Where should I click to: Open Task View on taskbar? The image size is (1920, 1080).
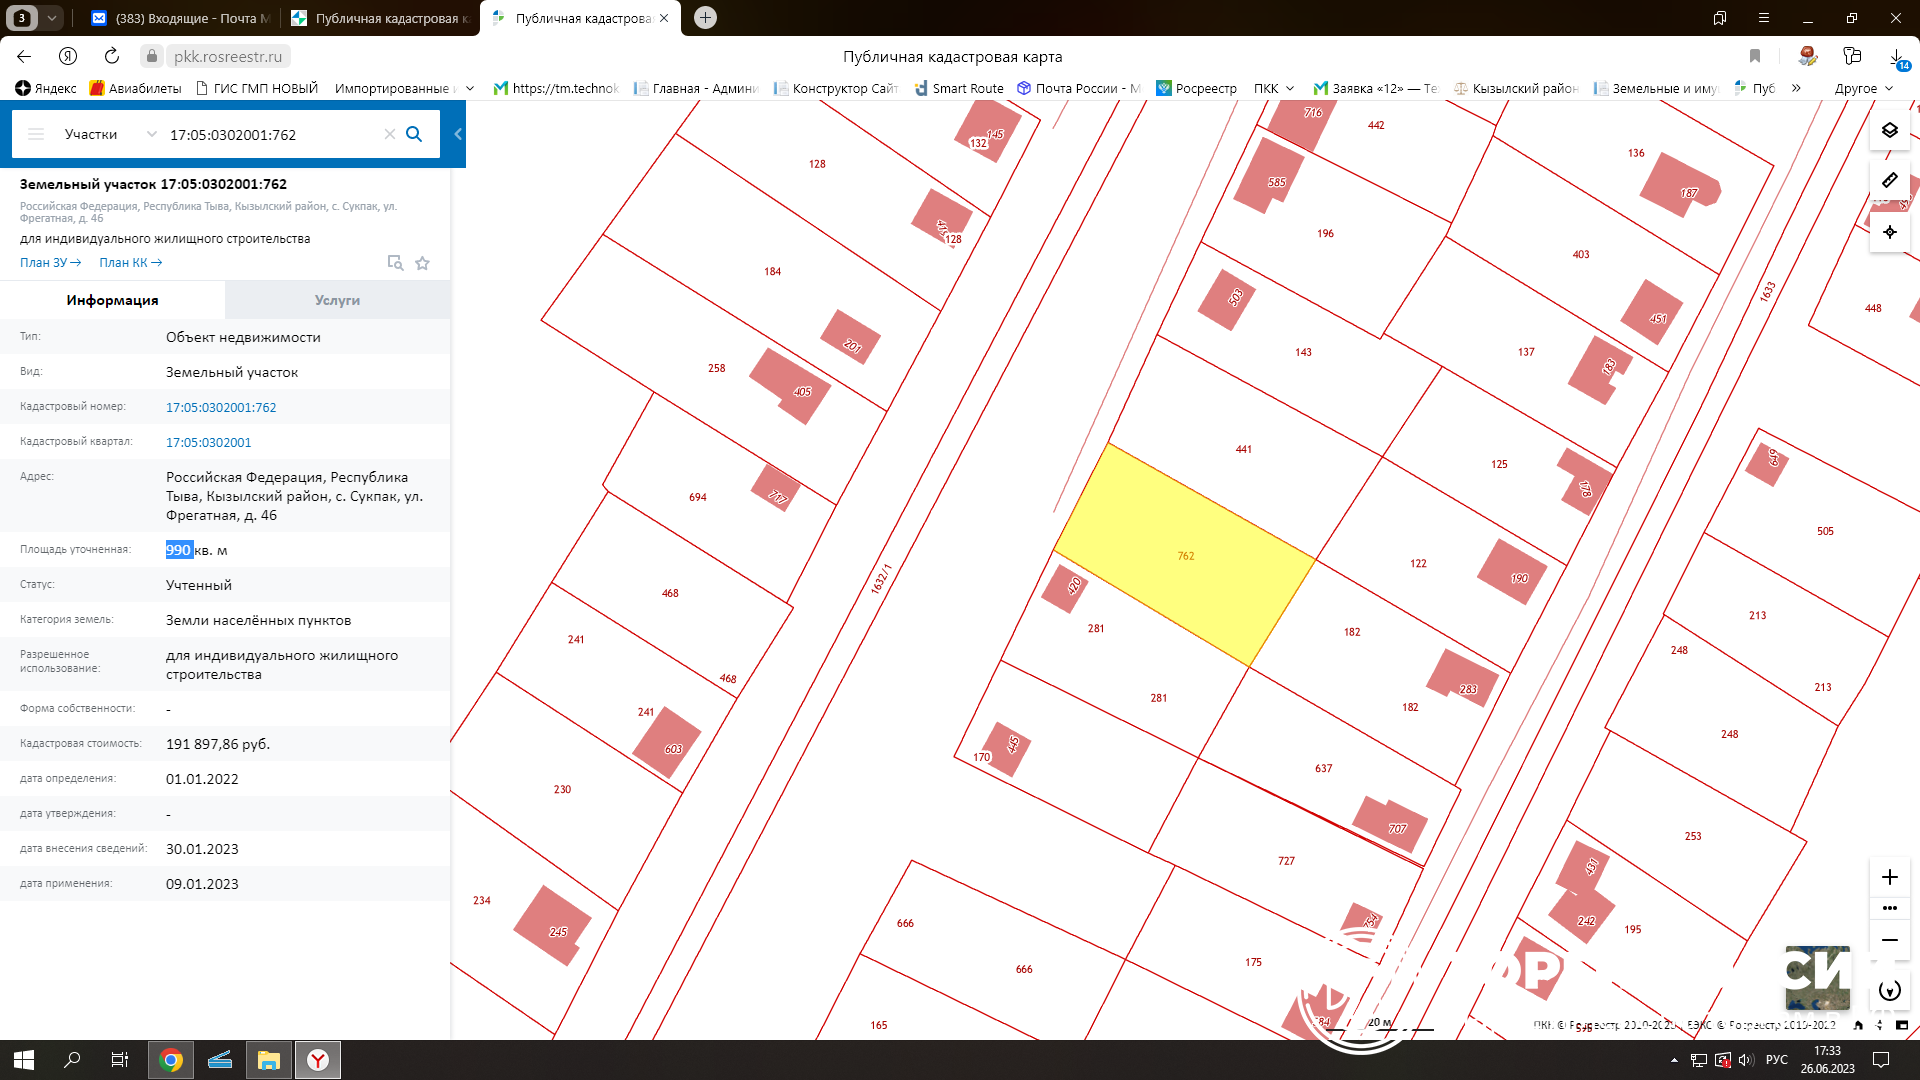tap(119, 1060)
